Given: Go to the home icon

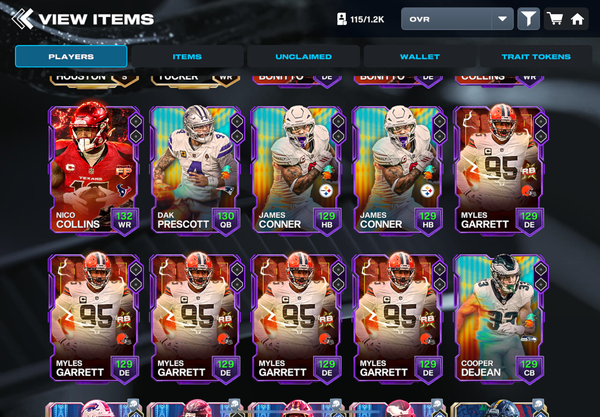Looking at the screenshot, I should click(577, 19).
